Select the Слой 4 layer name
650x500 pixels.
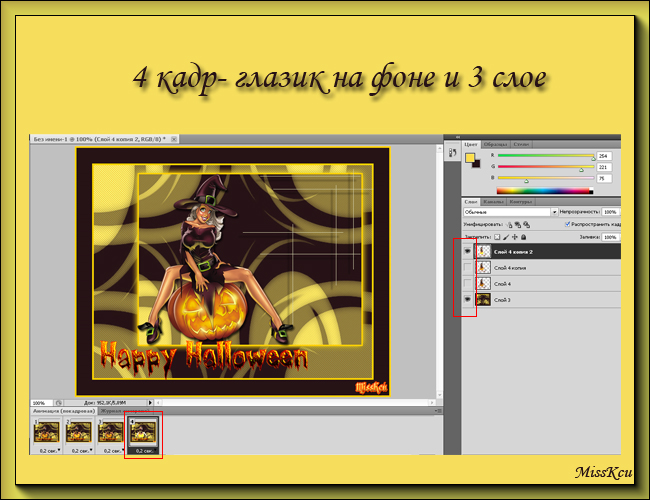(x=502, y=284)
